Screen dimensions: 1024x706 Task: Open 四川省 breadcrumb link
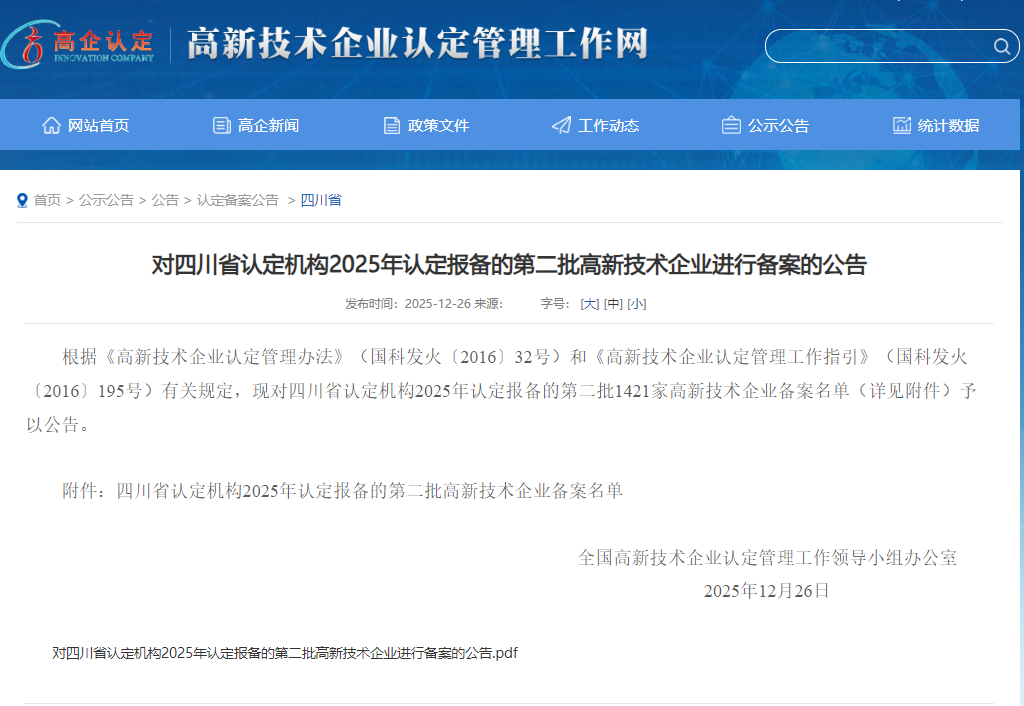coord(321,200)
